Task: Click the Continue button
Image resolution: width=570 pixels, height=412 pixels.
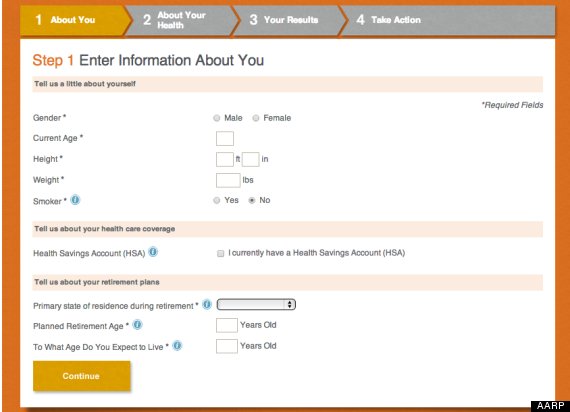Action: tap(81, 376)
